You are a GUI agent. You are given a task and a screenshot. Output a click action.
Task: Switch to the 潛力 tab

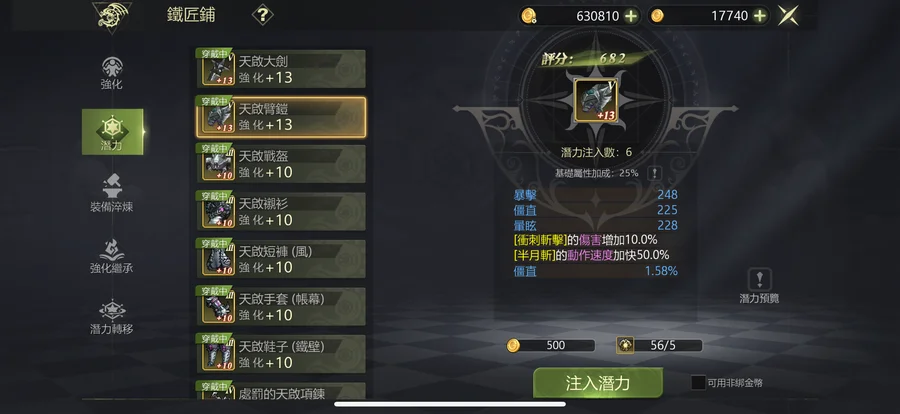[112, 132]
